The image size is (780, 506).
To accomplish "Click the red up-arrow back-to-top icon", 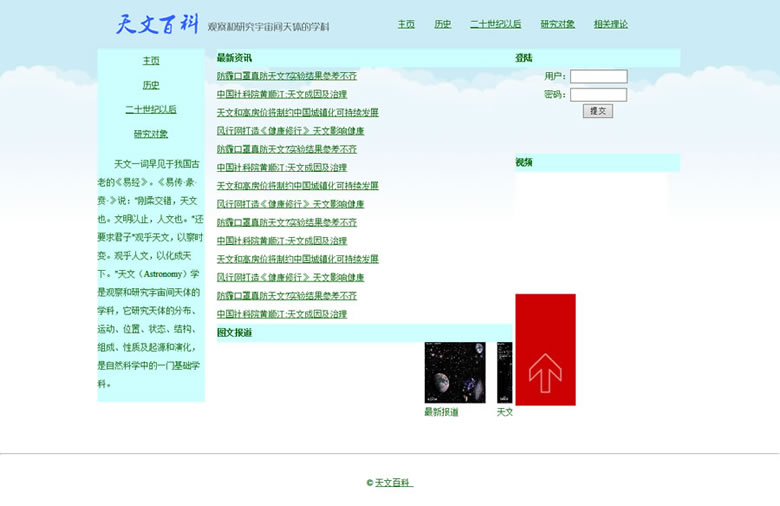I will (x=545, y=350).
